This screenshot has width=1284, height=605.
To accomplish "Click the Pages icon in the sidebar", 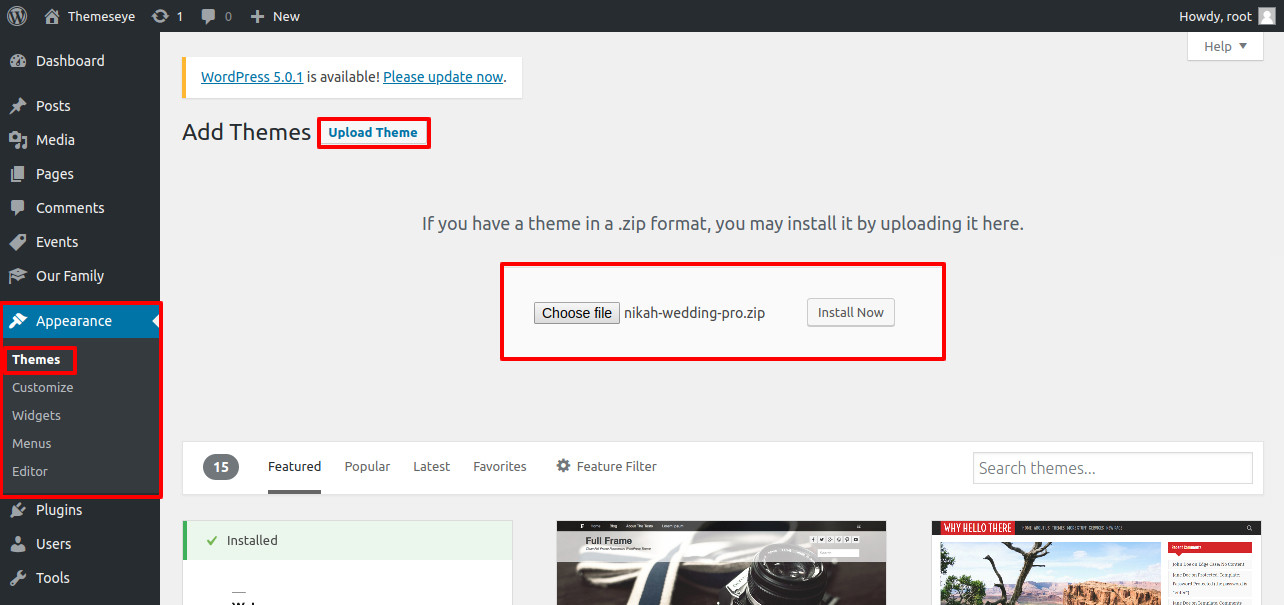I will pos(18,174).
